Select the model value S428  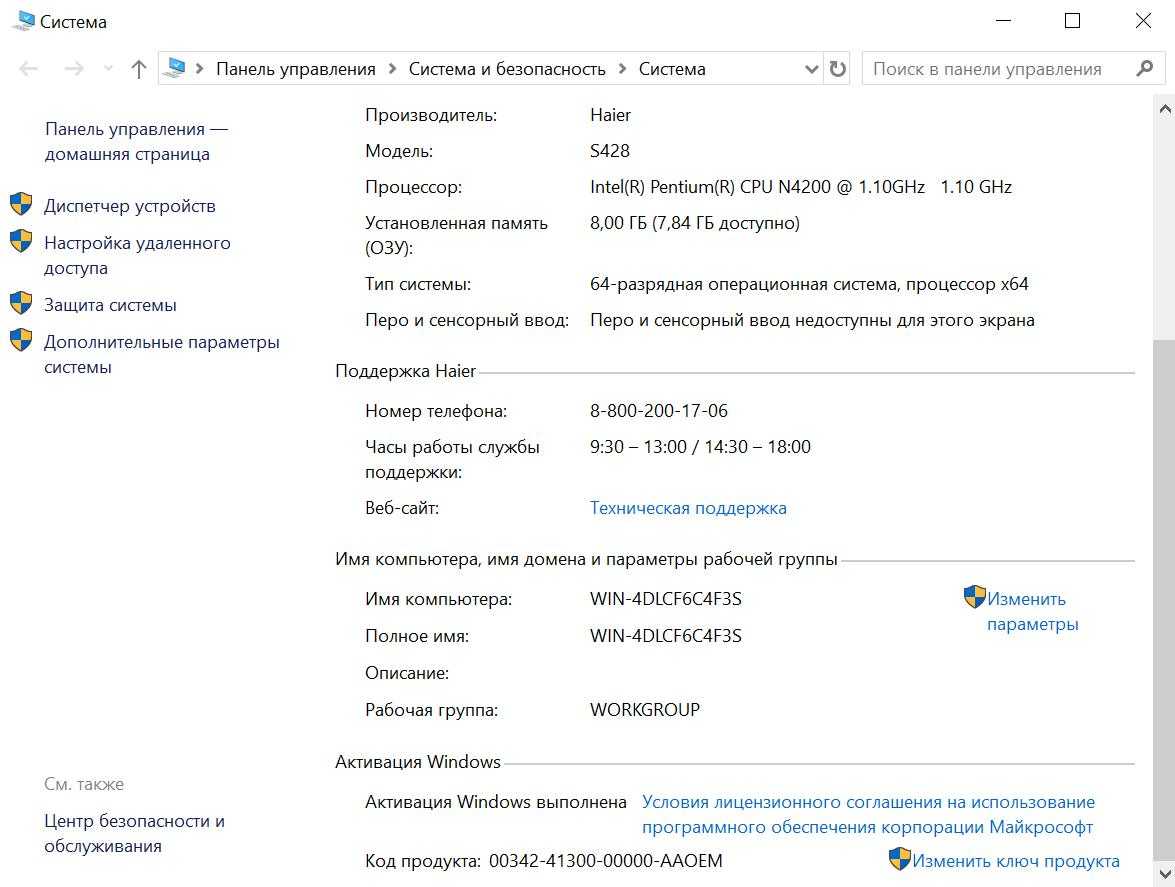coord(609,151)
